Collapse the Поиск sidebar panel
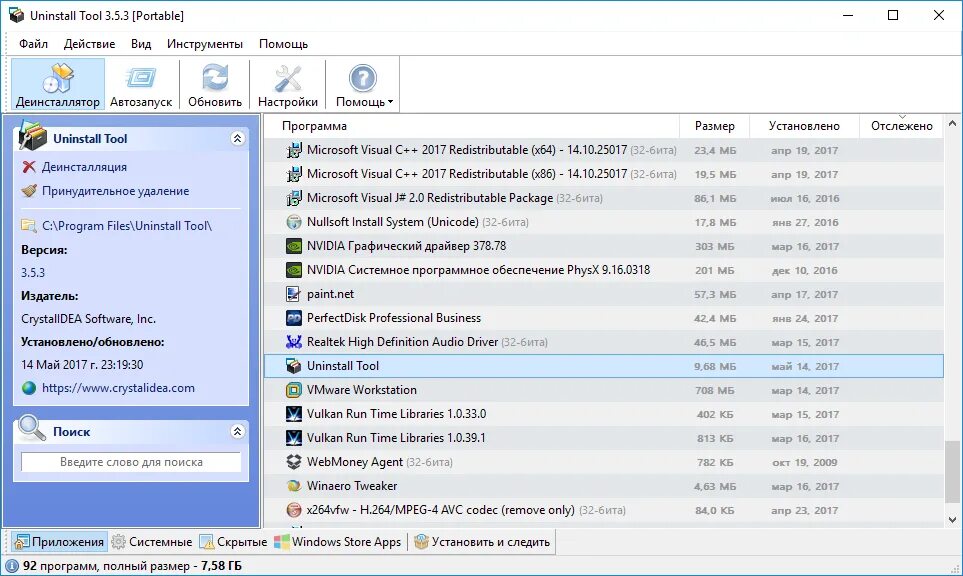 coord(238,431)
